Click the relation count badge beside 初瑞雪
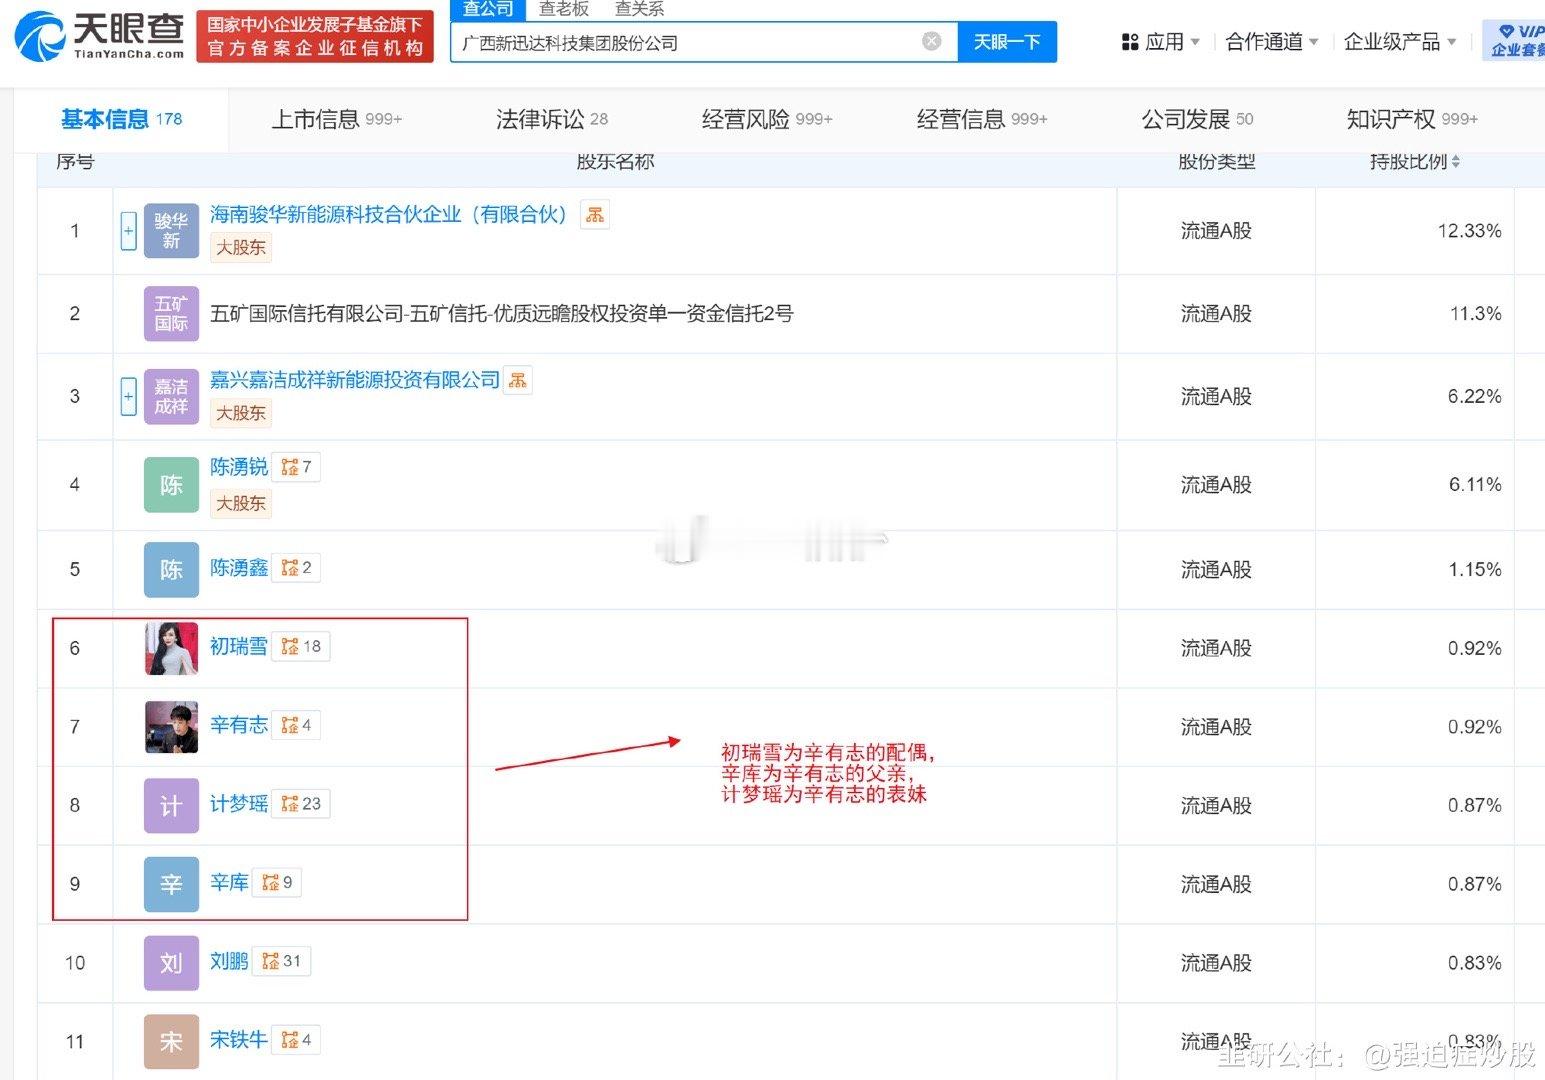This screenshot has height=1080, width=1545. (301, 646)
